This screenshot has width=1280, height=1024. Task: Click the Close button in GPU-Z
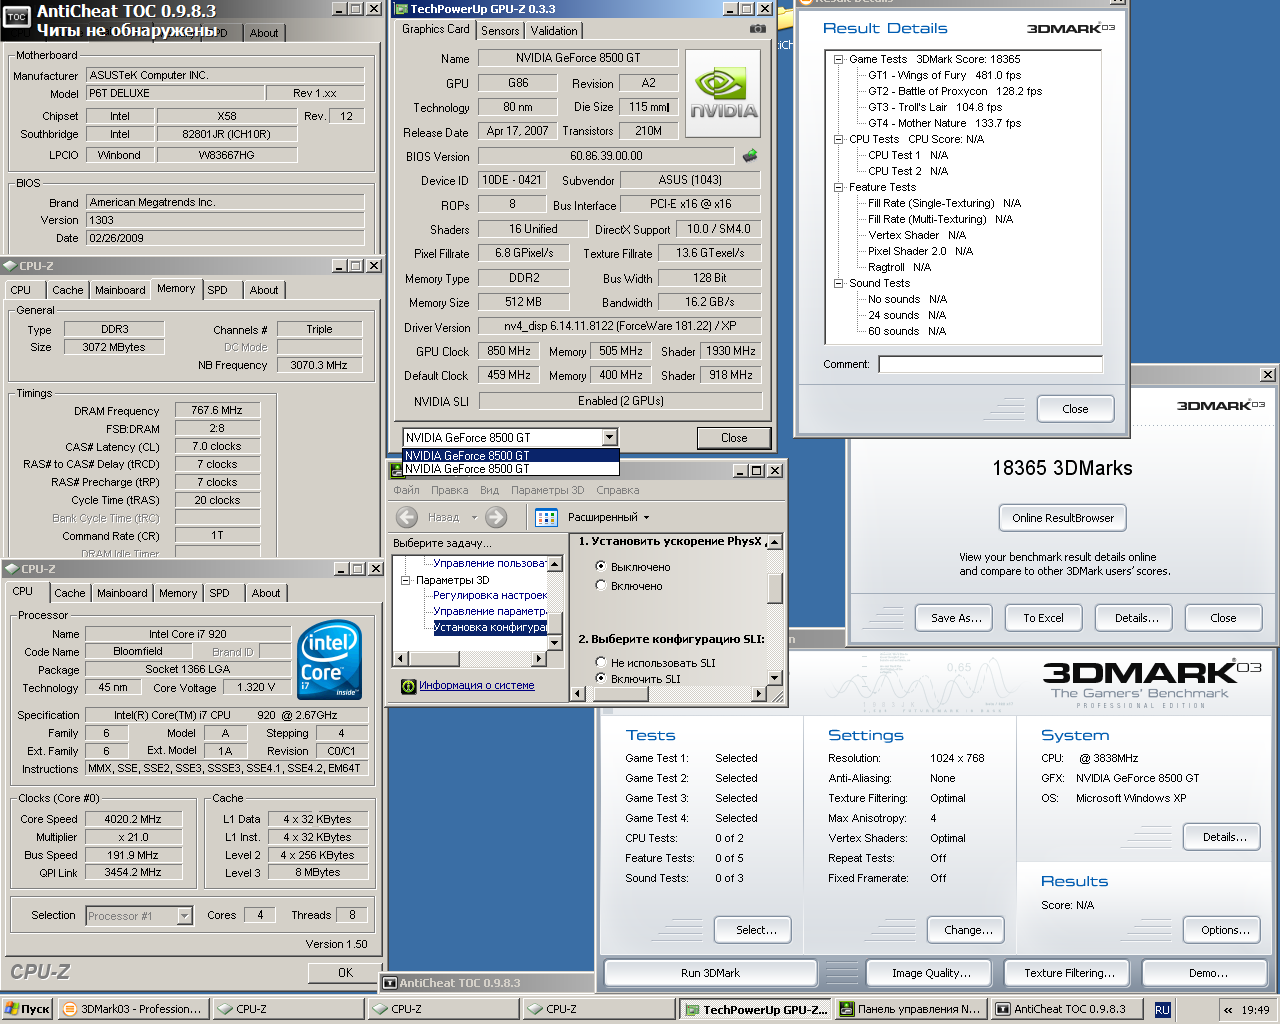click(x=734, y=438)
